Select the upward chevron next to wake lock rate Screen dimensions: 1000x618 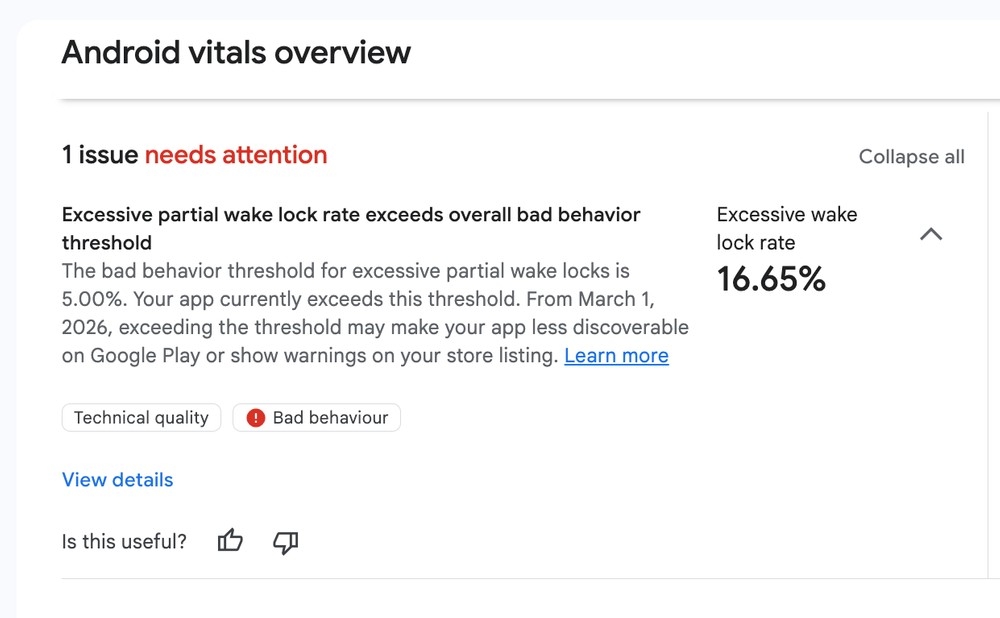pyautogui.click(x=931, y=234)
